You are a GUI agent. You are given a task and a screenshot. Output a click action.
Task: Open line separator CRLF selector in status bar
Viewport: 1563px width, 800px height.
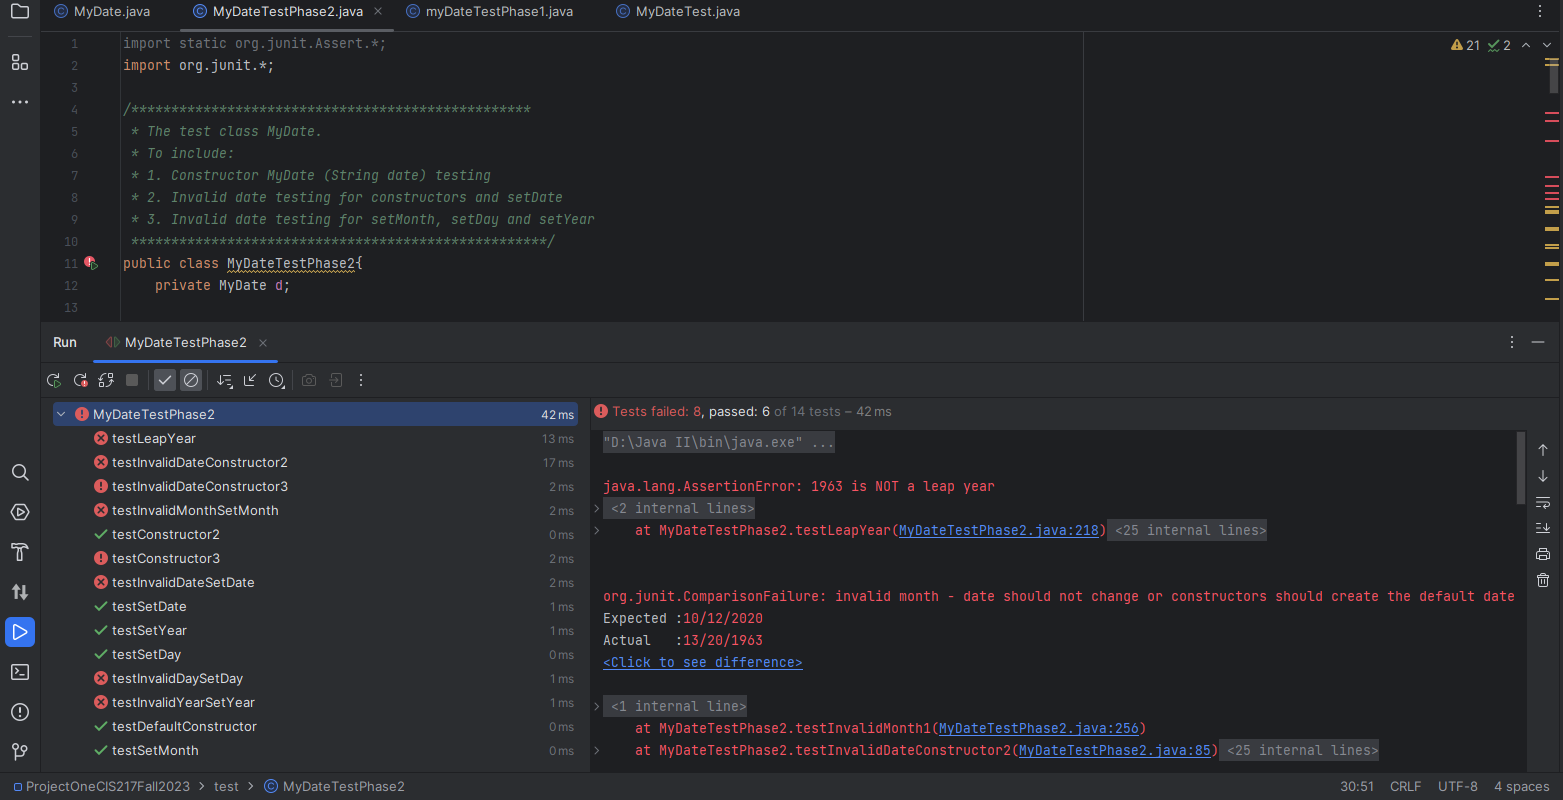tap(1405, 786)
